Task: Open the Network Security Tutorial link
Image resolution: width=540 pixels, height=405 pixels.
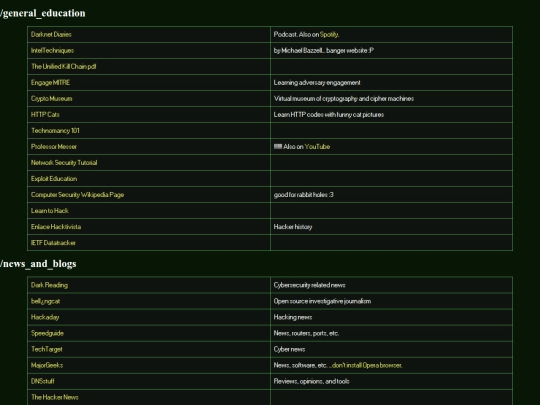Action: click(64, 163)
